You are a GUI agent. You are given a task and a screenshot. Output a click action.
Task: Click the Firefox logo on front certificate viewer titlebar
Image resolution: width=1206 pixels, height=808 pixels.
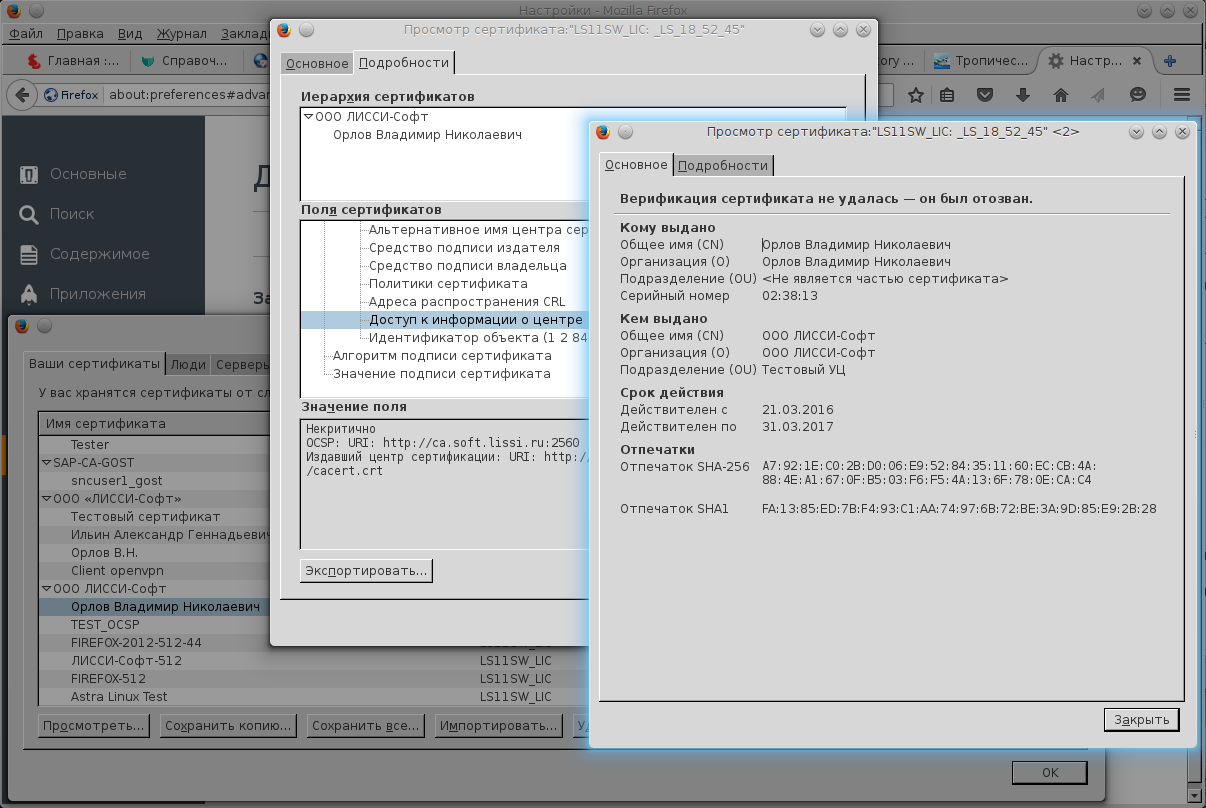tap(603, 132)
